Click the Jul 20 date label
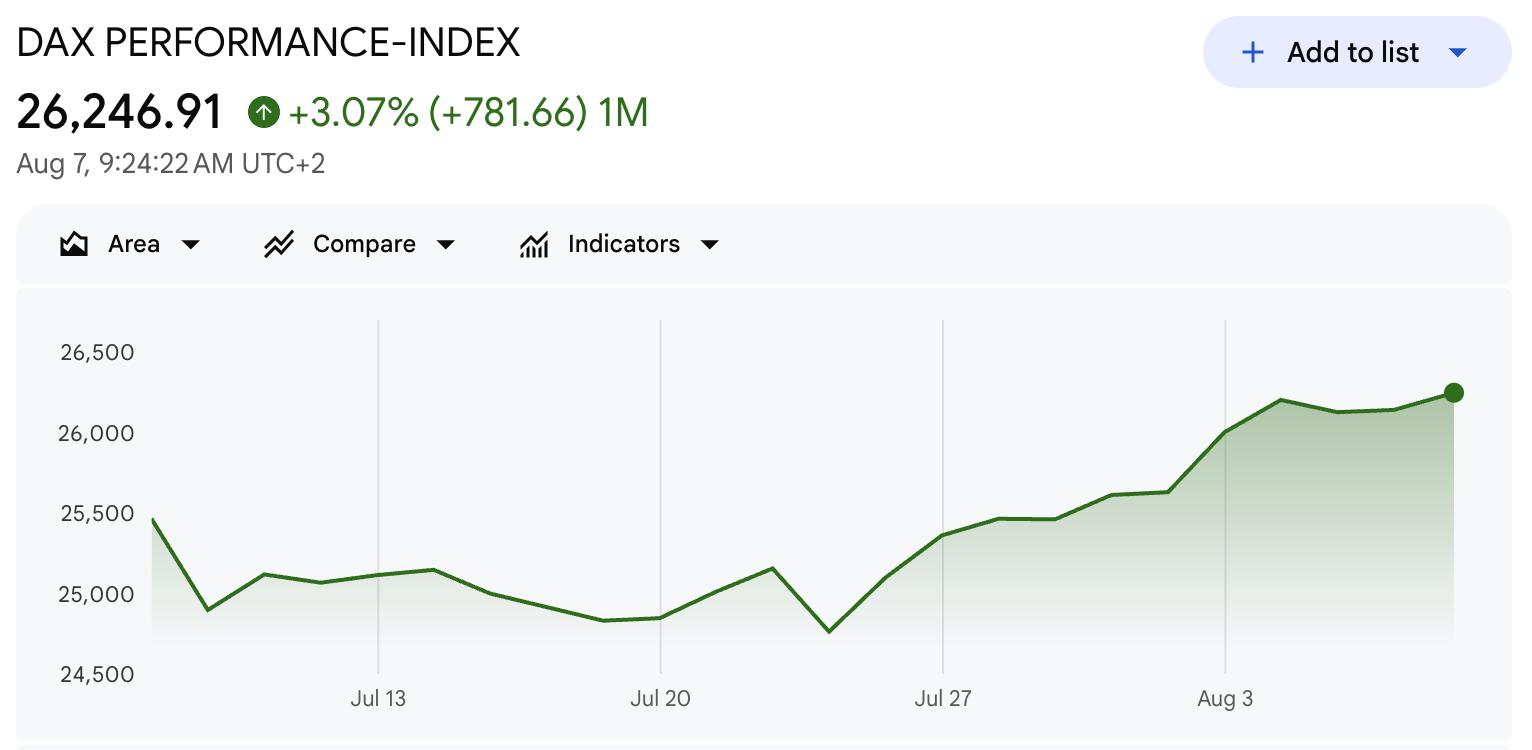 tap(660, 698)
